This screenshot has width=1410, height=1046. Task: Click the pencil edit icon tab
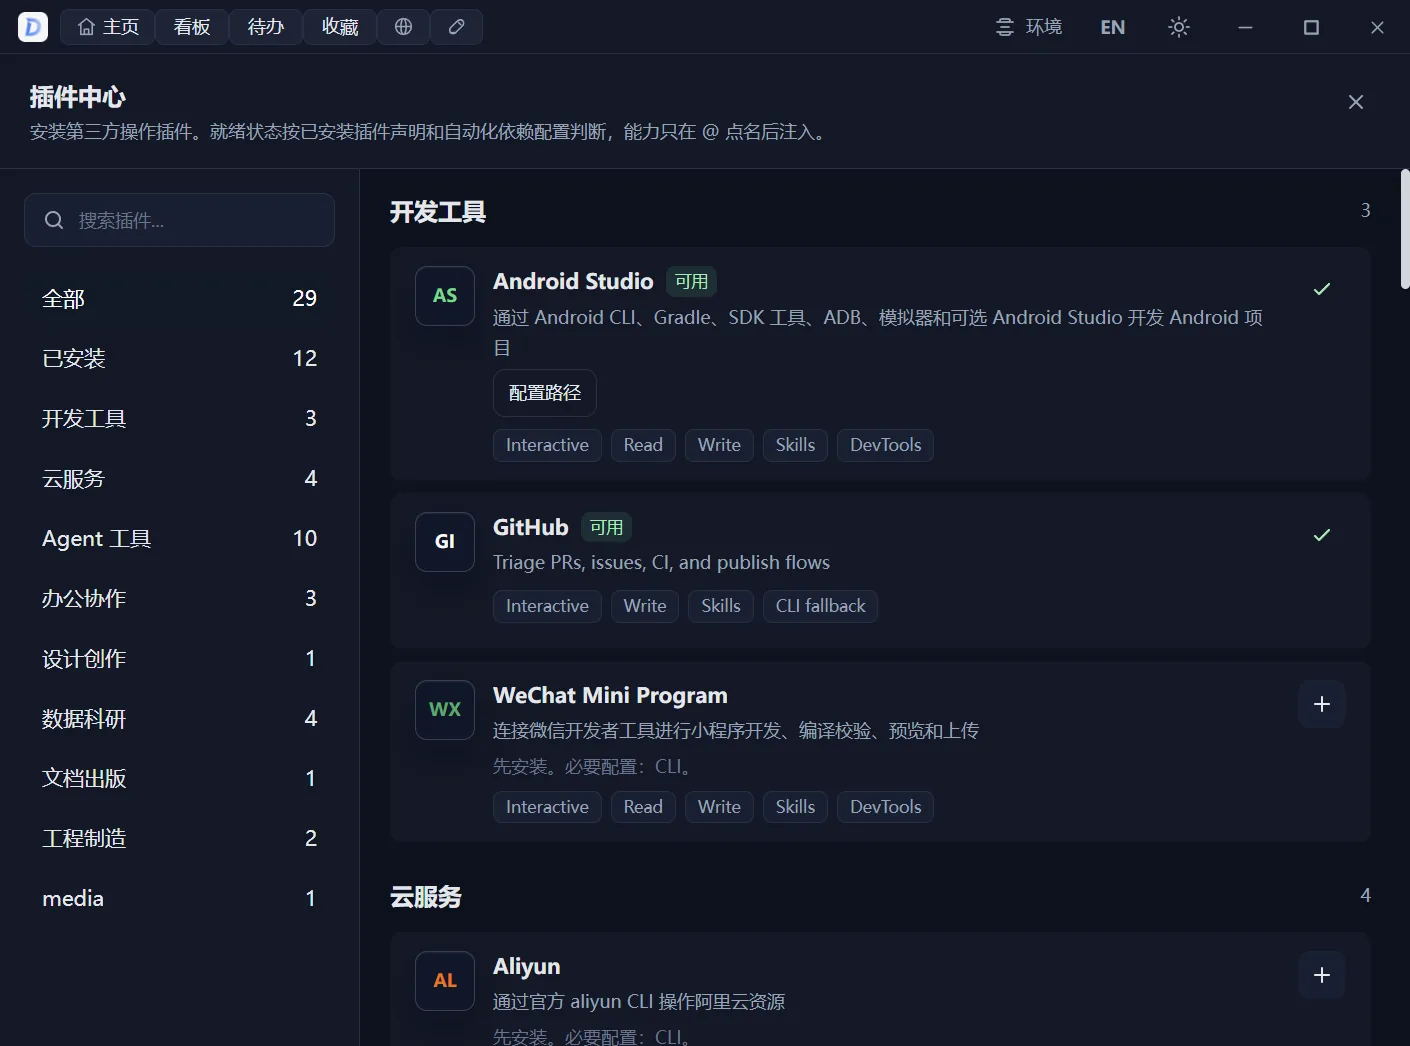tap(456, 27)
